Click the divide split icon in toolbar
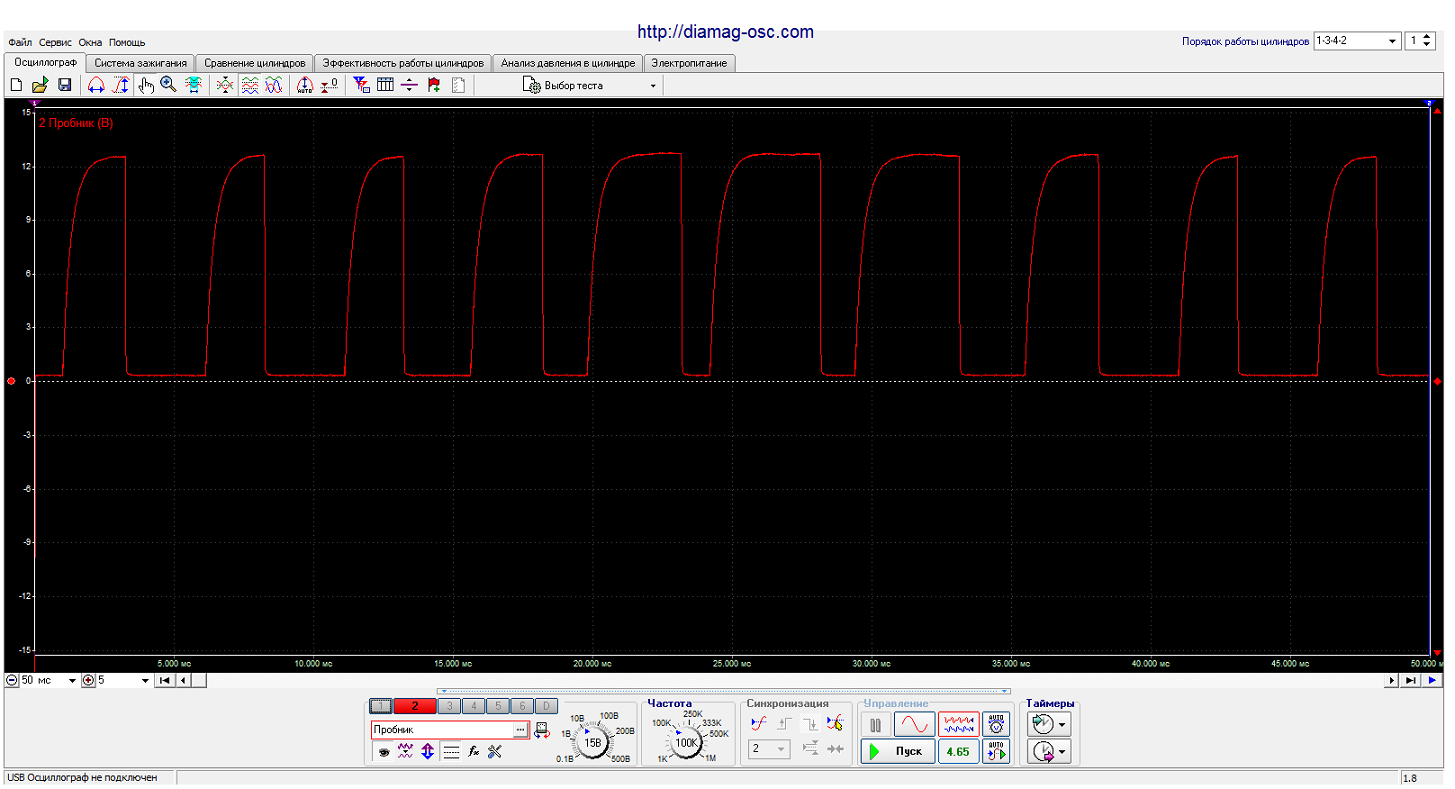Viewport: 1455px width, 789px height. 409,85
